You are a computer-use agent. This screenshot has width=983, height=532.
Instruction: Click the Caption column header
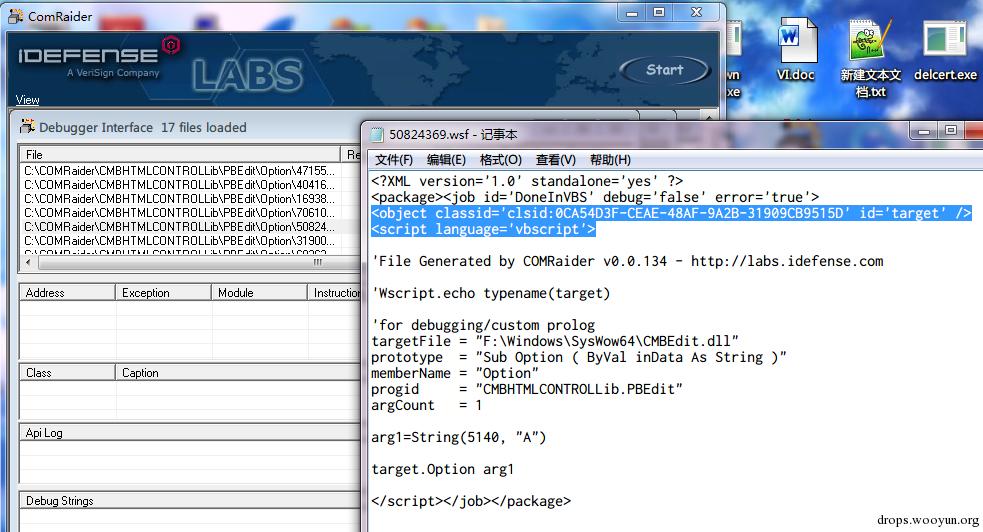pos(238,372)
